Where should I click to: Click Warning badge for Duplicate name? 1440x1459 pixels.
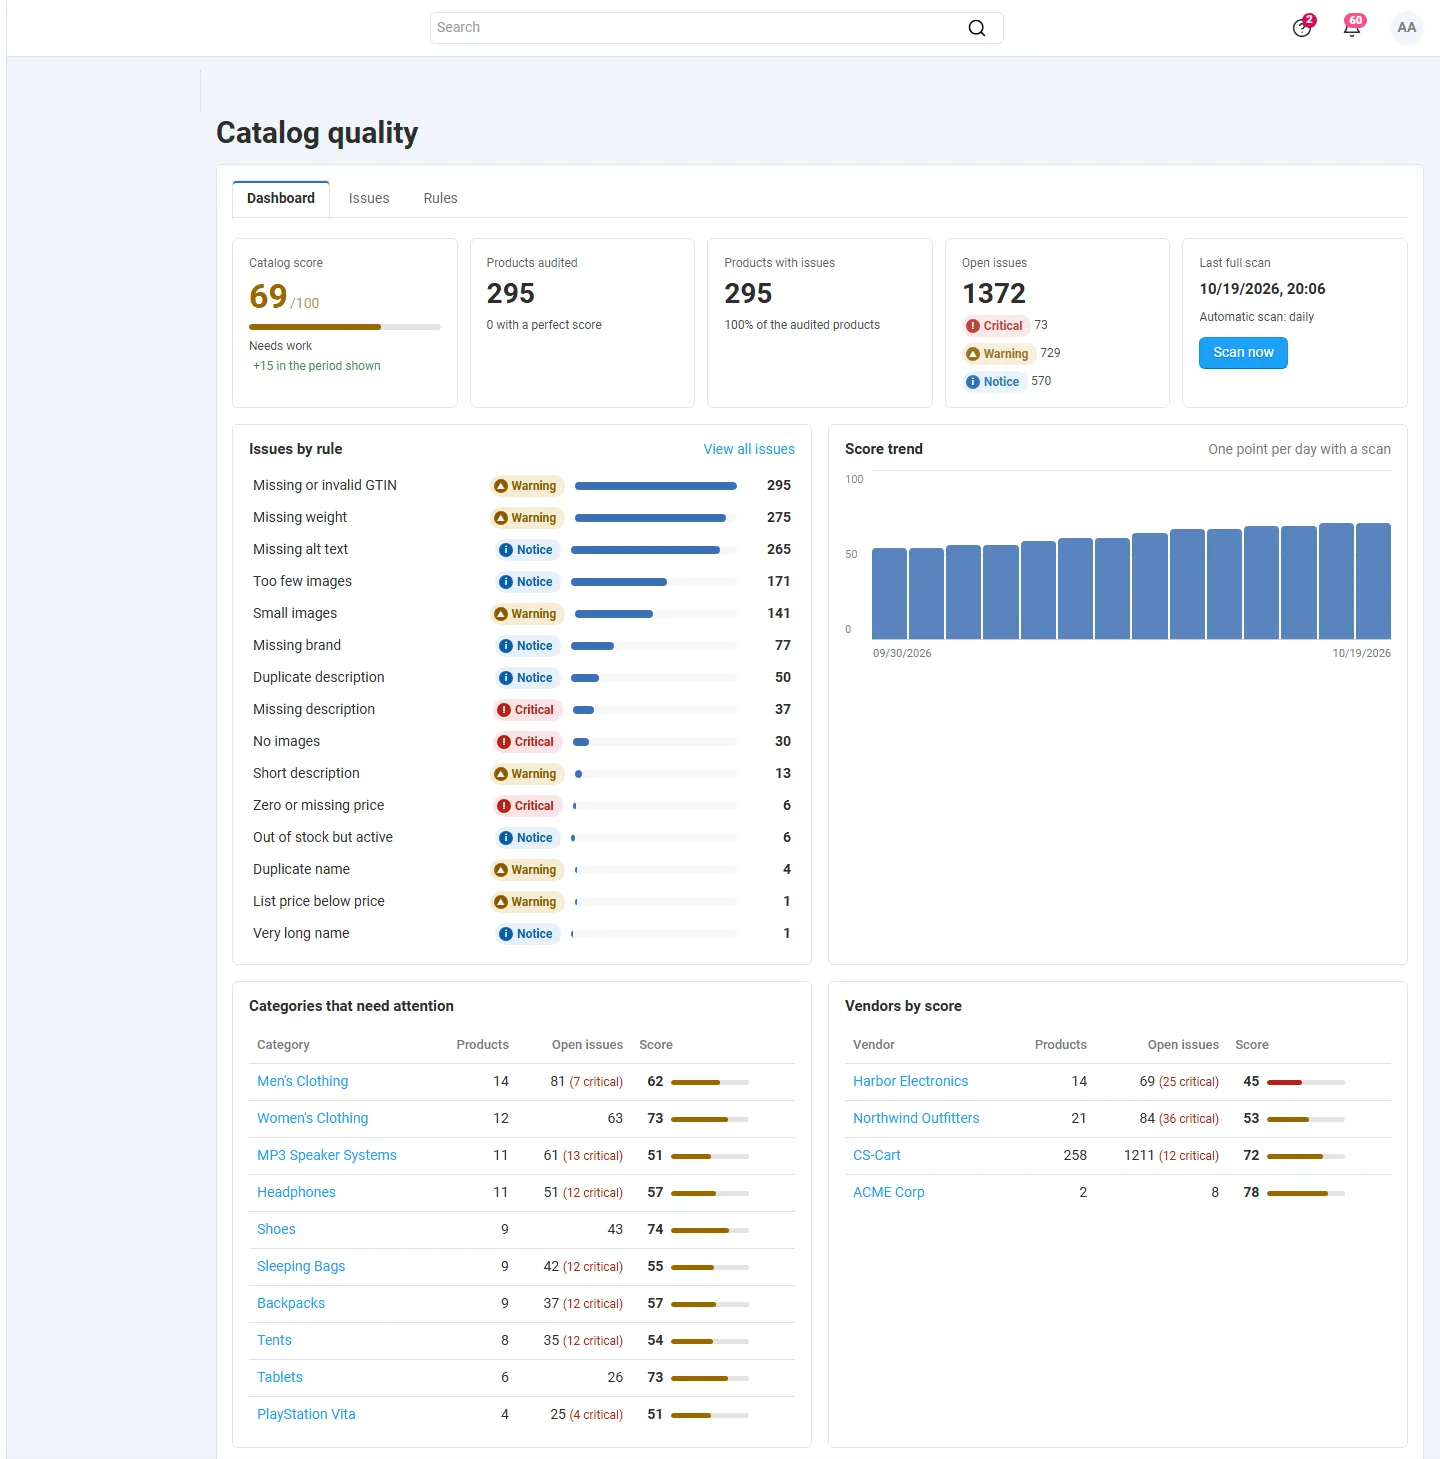tap(527, 870)
